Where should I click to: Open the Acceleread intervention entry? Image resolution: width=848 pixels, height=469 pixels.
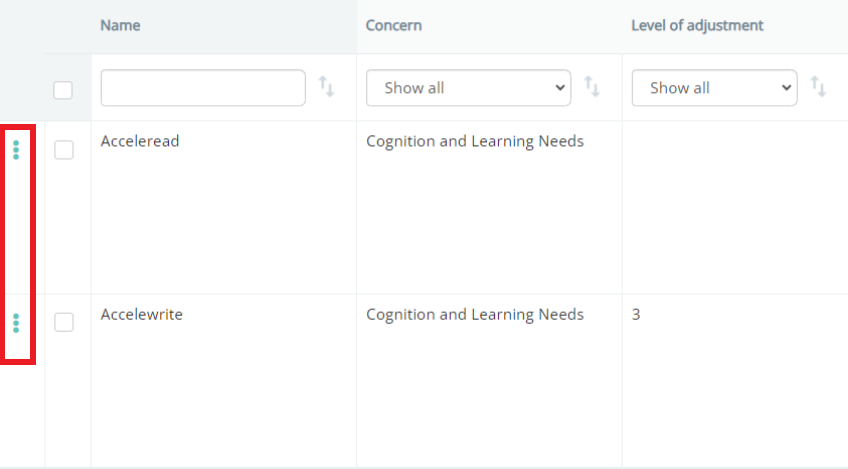click(x=140, y=141)
